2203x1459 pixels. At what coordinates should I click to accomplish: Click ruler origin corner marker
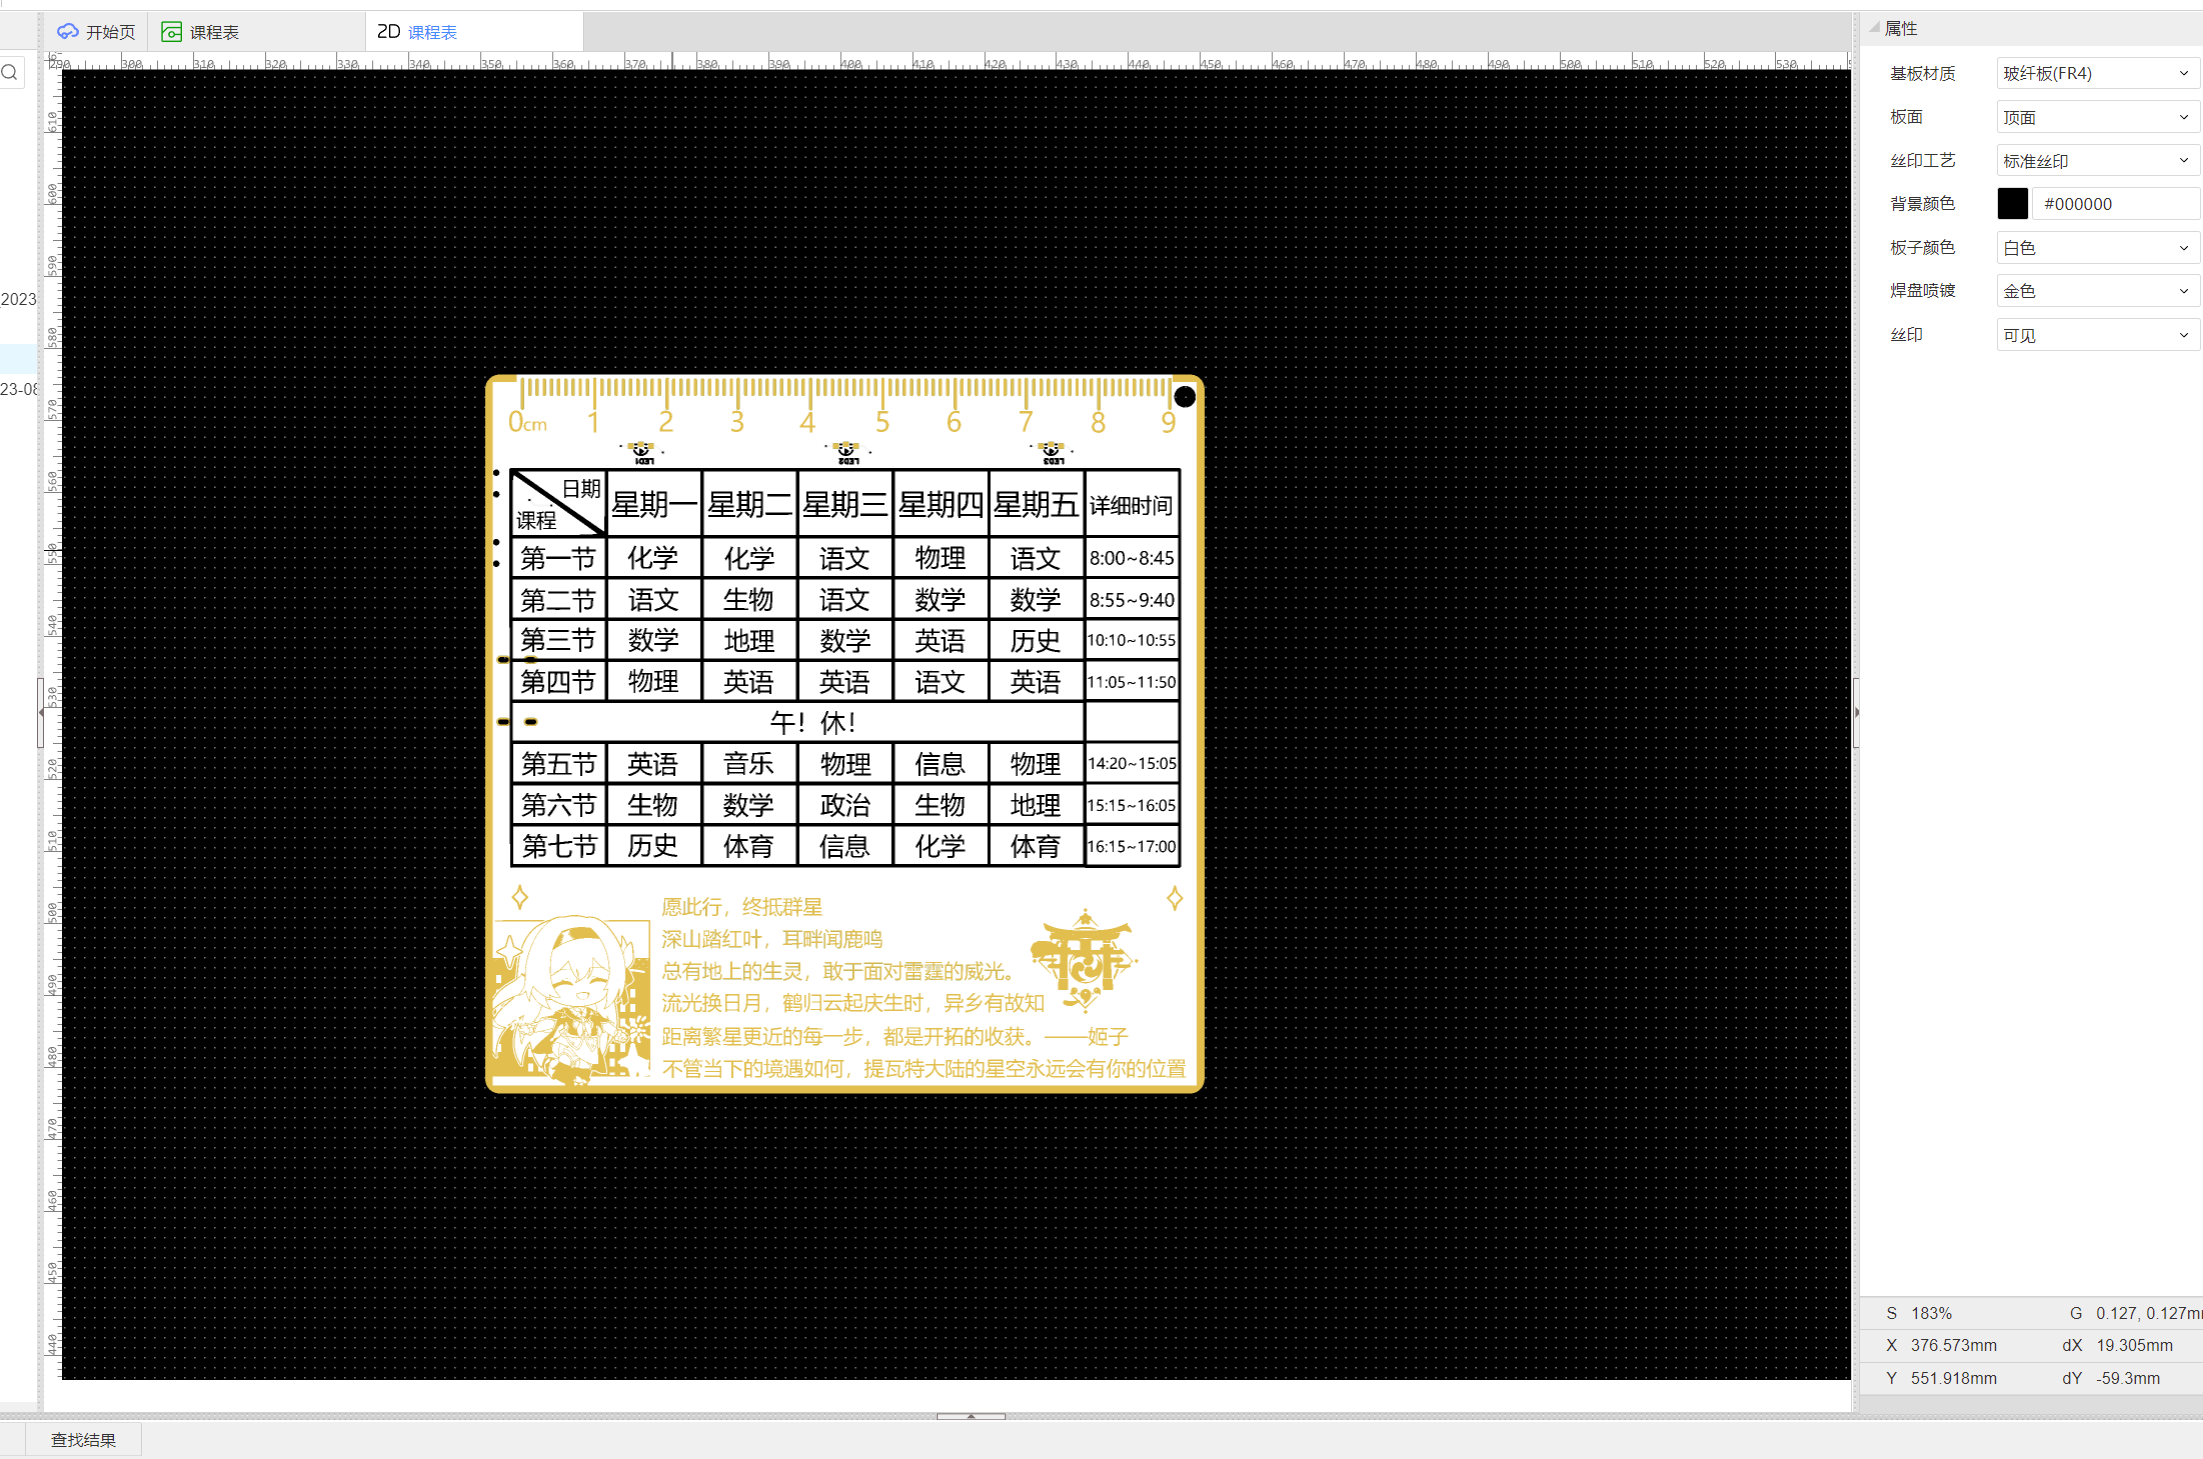point(50,60)
